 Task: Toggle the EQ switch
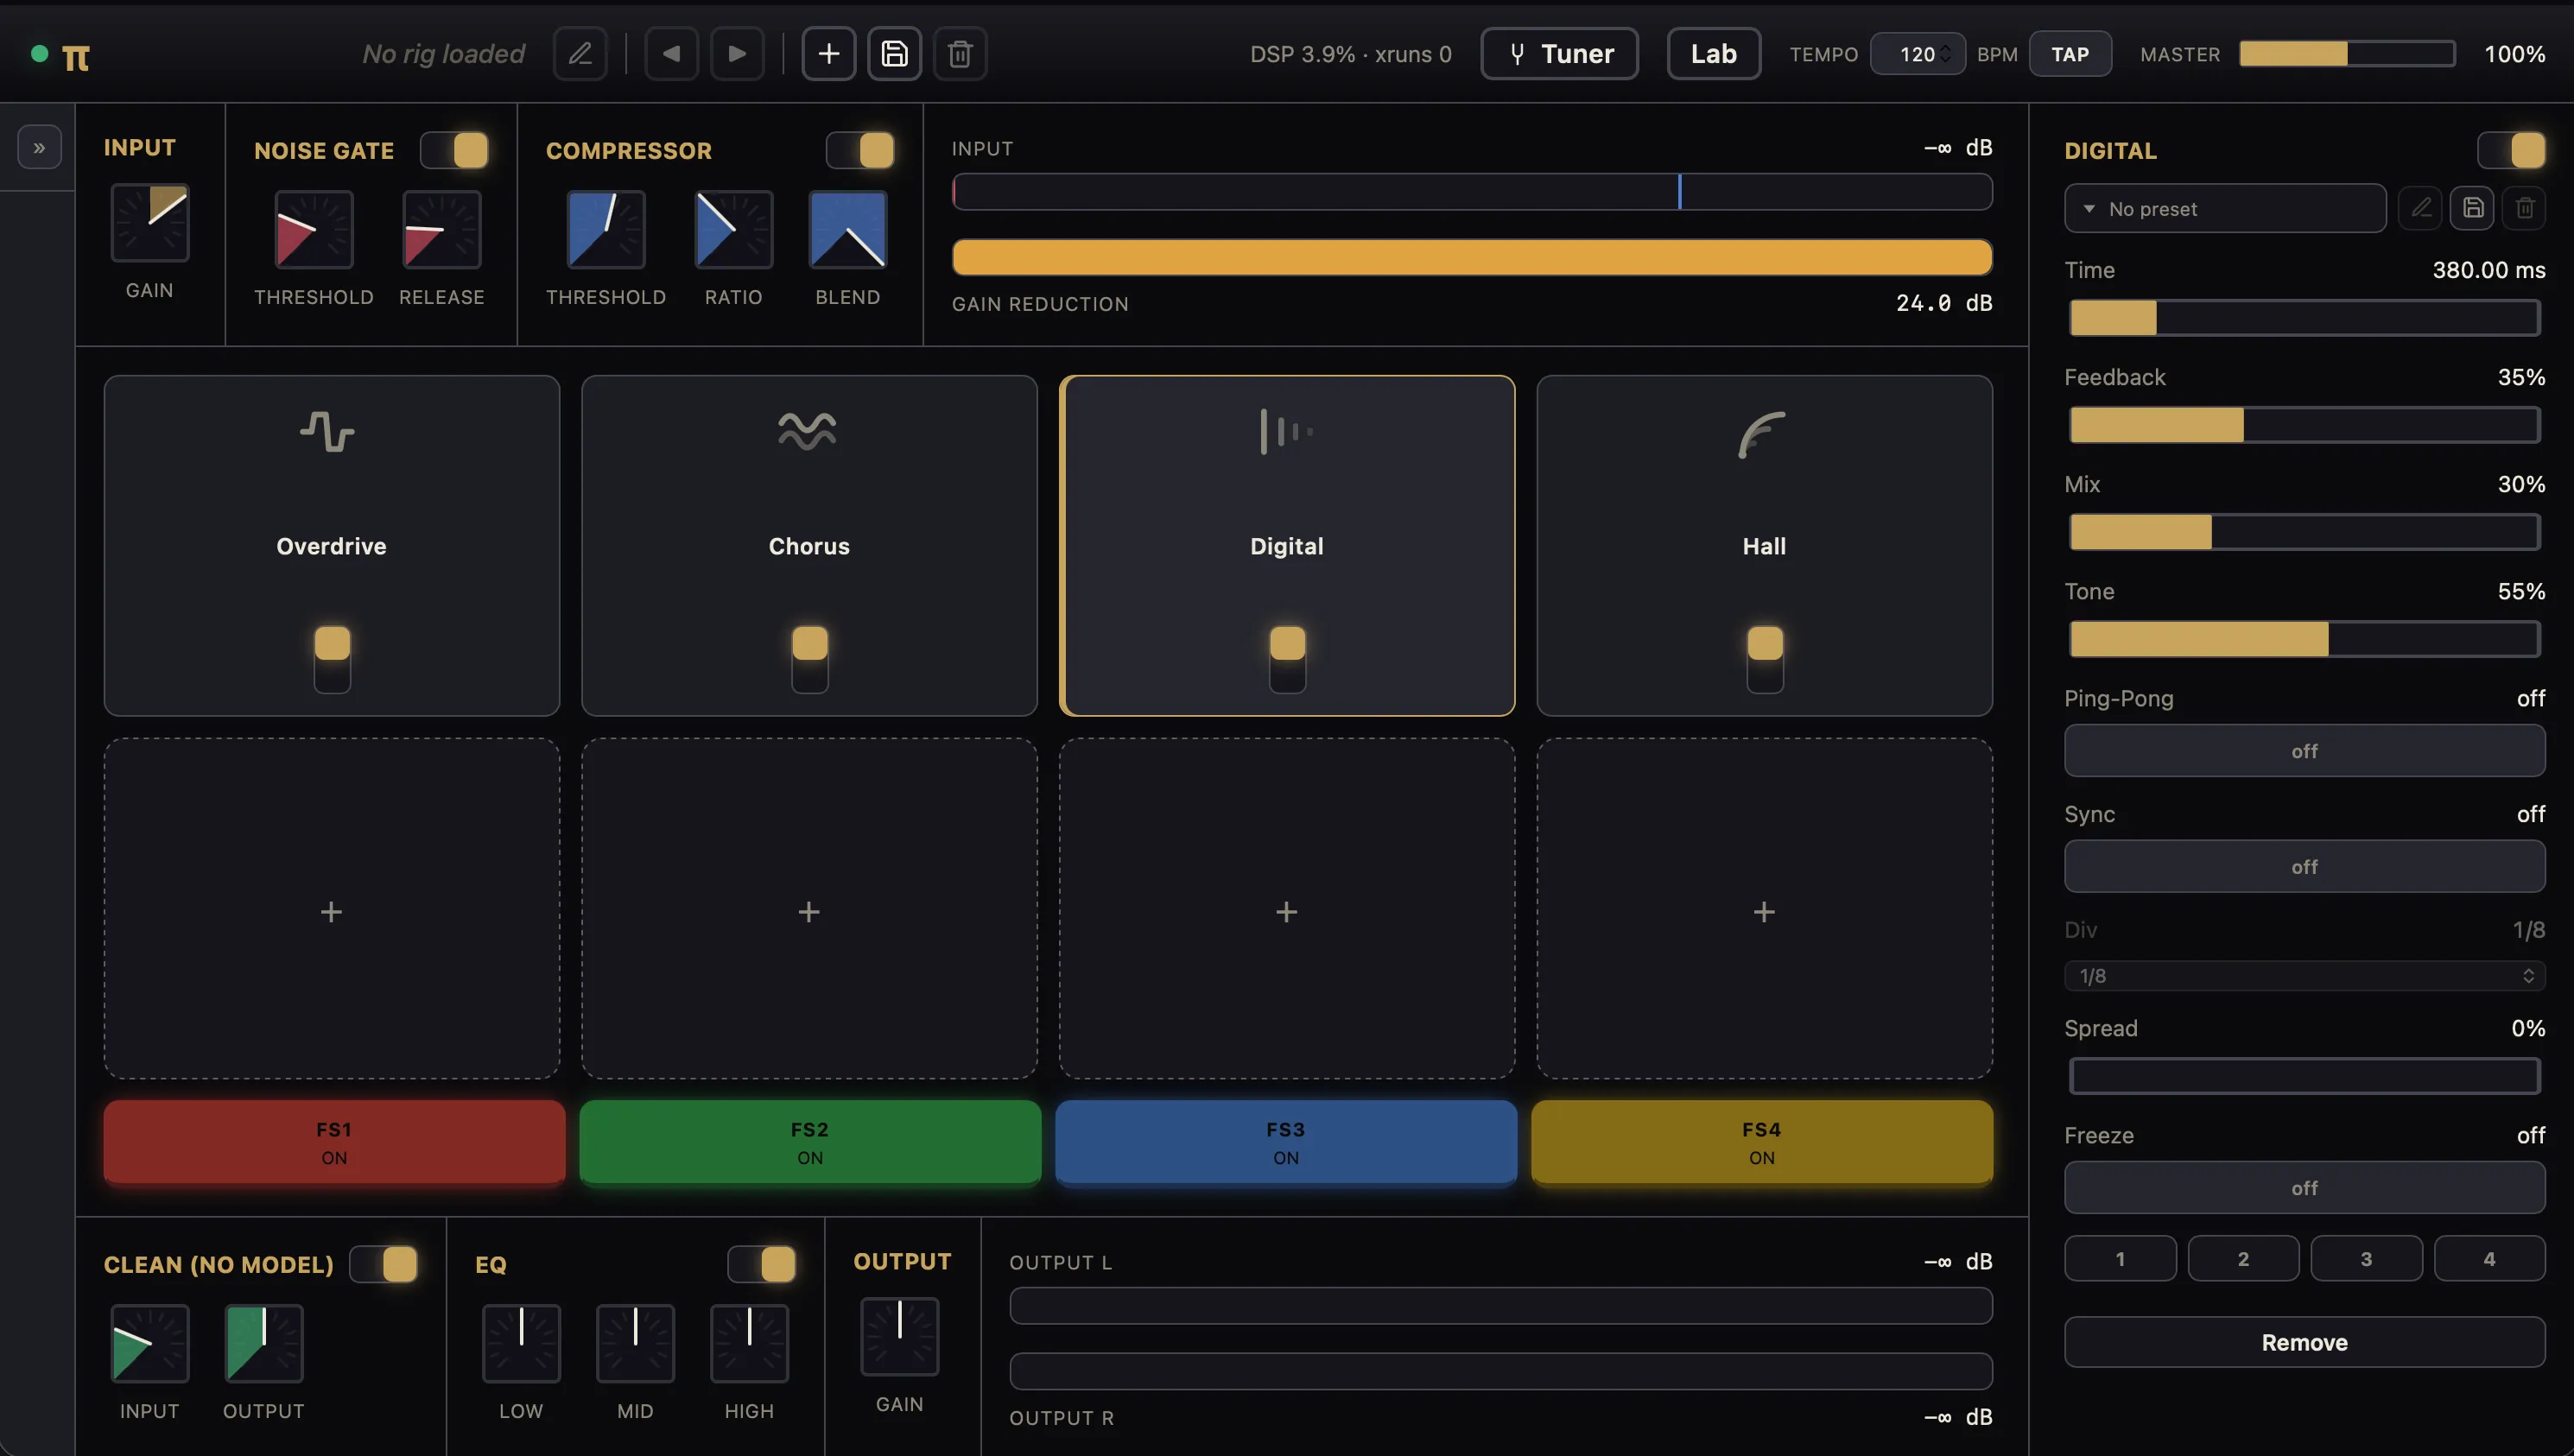(x=762, y=1264)
